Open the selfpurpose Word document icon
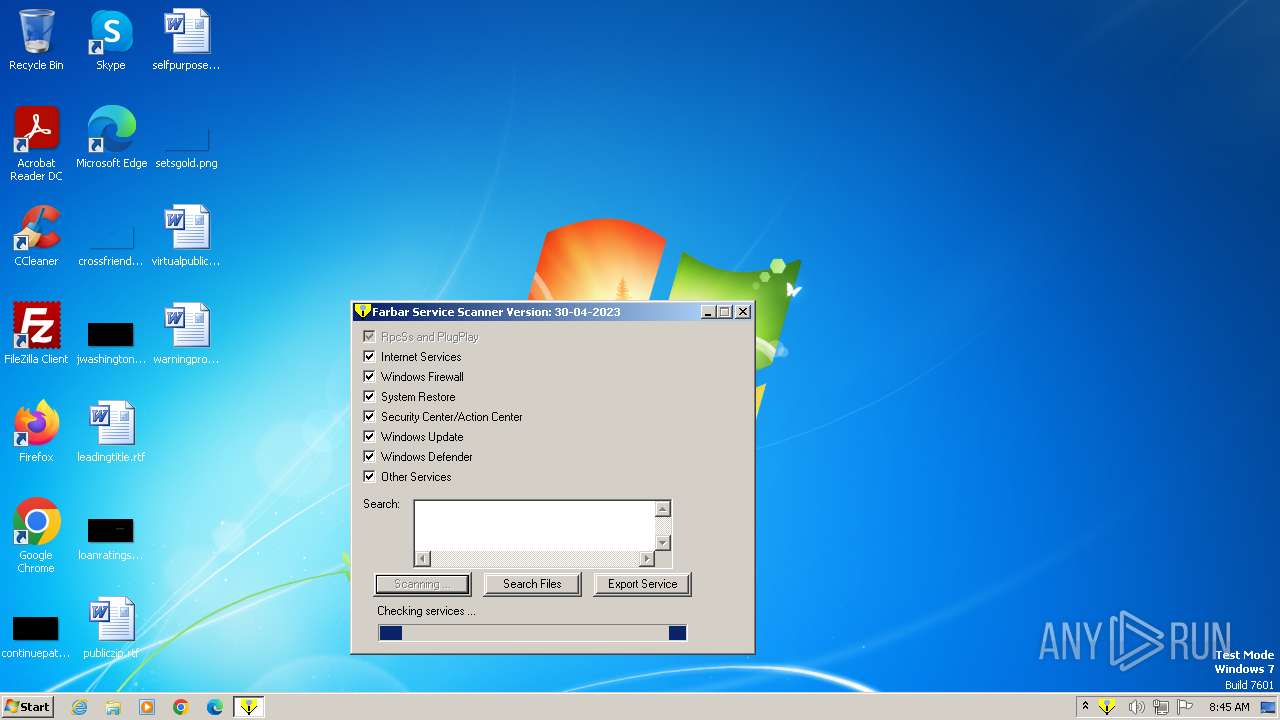1280x720 pixels. pyautogui.click(x=186, y=40)
